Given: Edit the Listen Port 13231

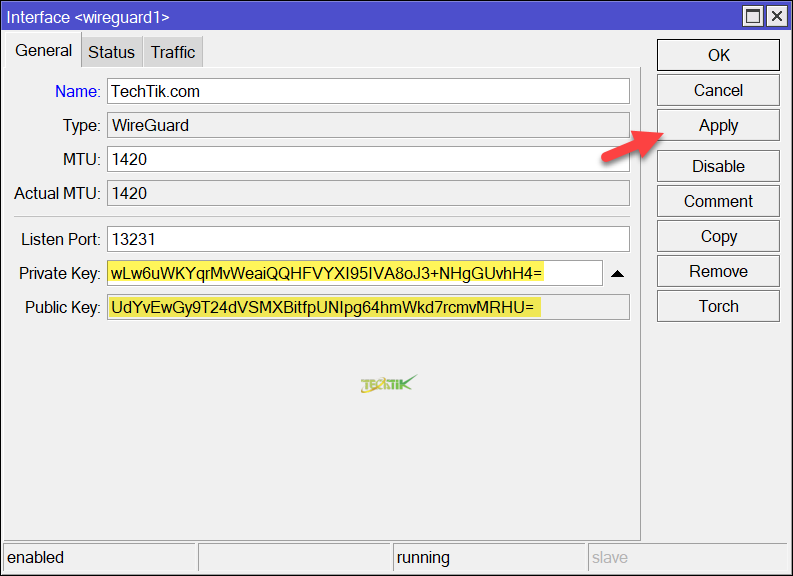Looking at the screenshot, I should [368, 239].
